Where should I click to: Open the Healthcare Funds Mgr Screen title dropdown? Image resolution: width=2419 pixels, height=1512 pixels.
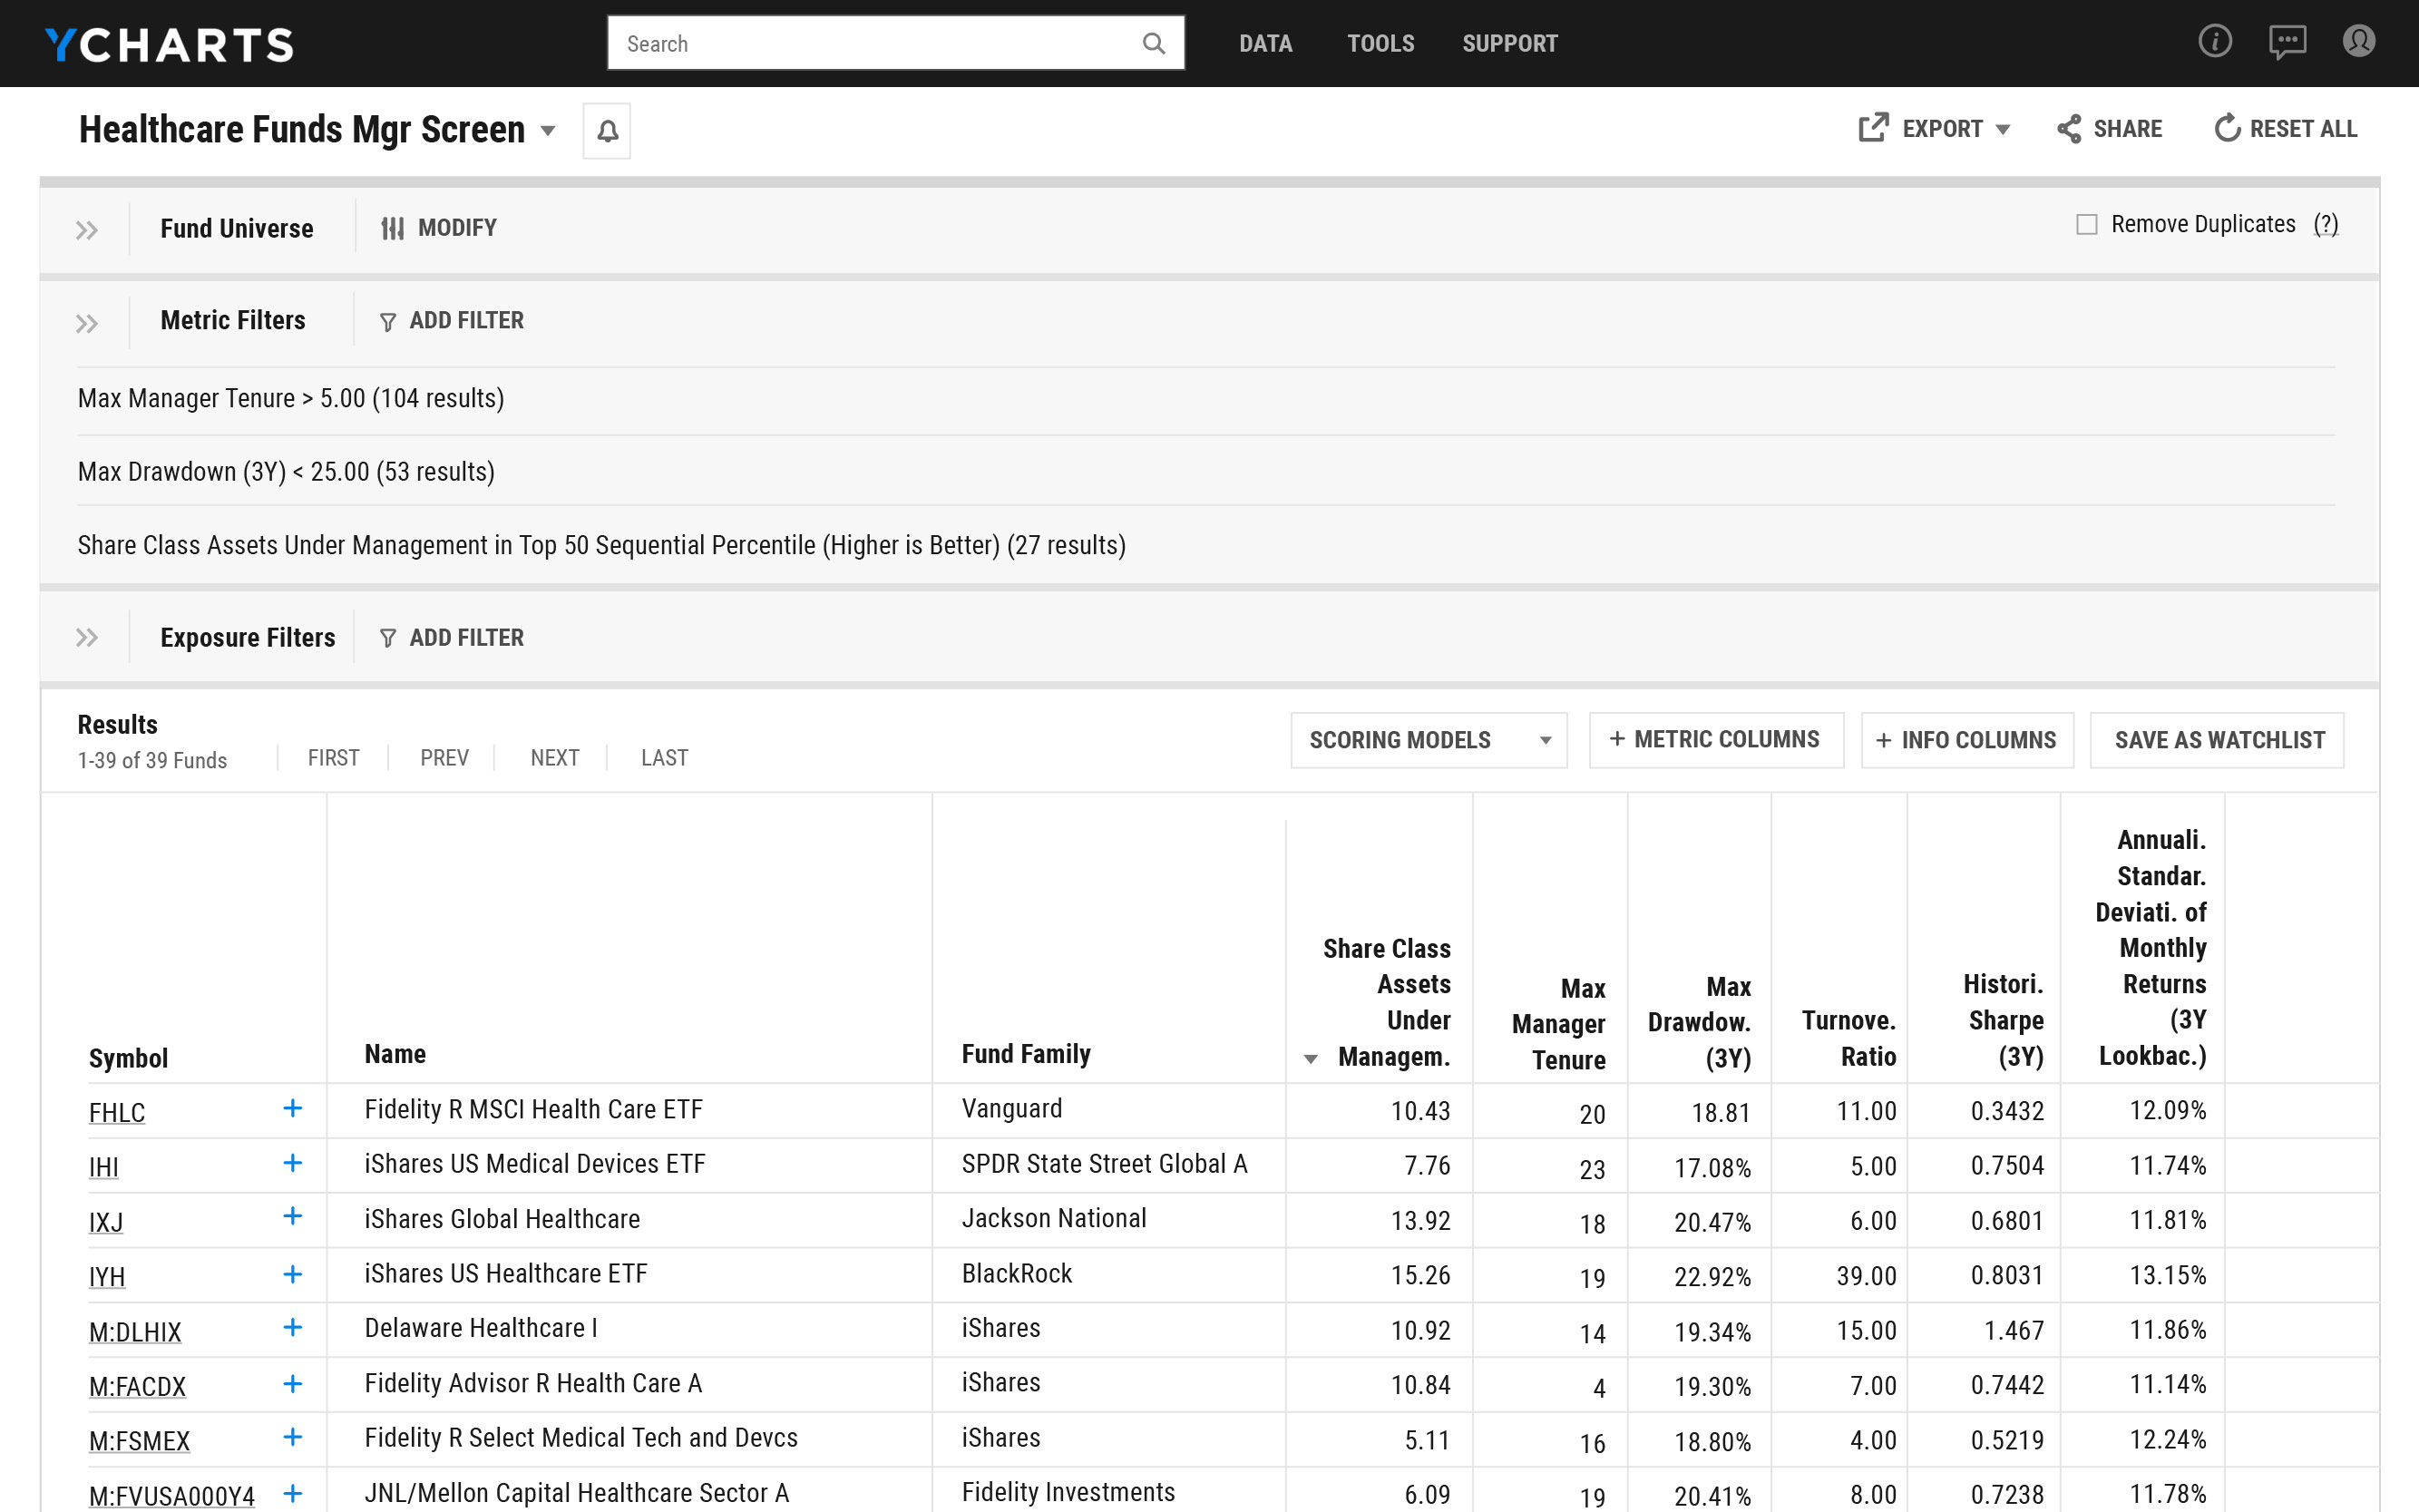(x=547, y=130)
